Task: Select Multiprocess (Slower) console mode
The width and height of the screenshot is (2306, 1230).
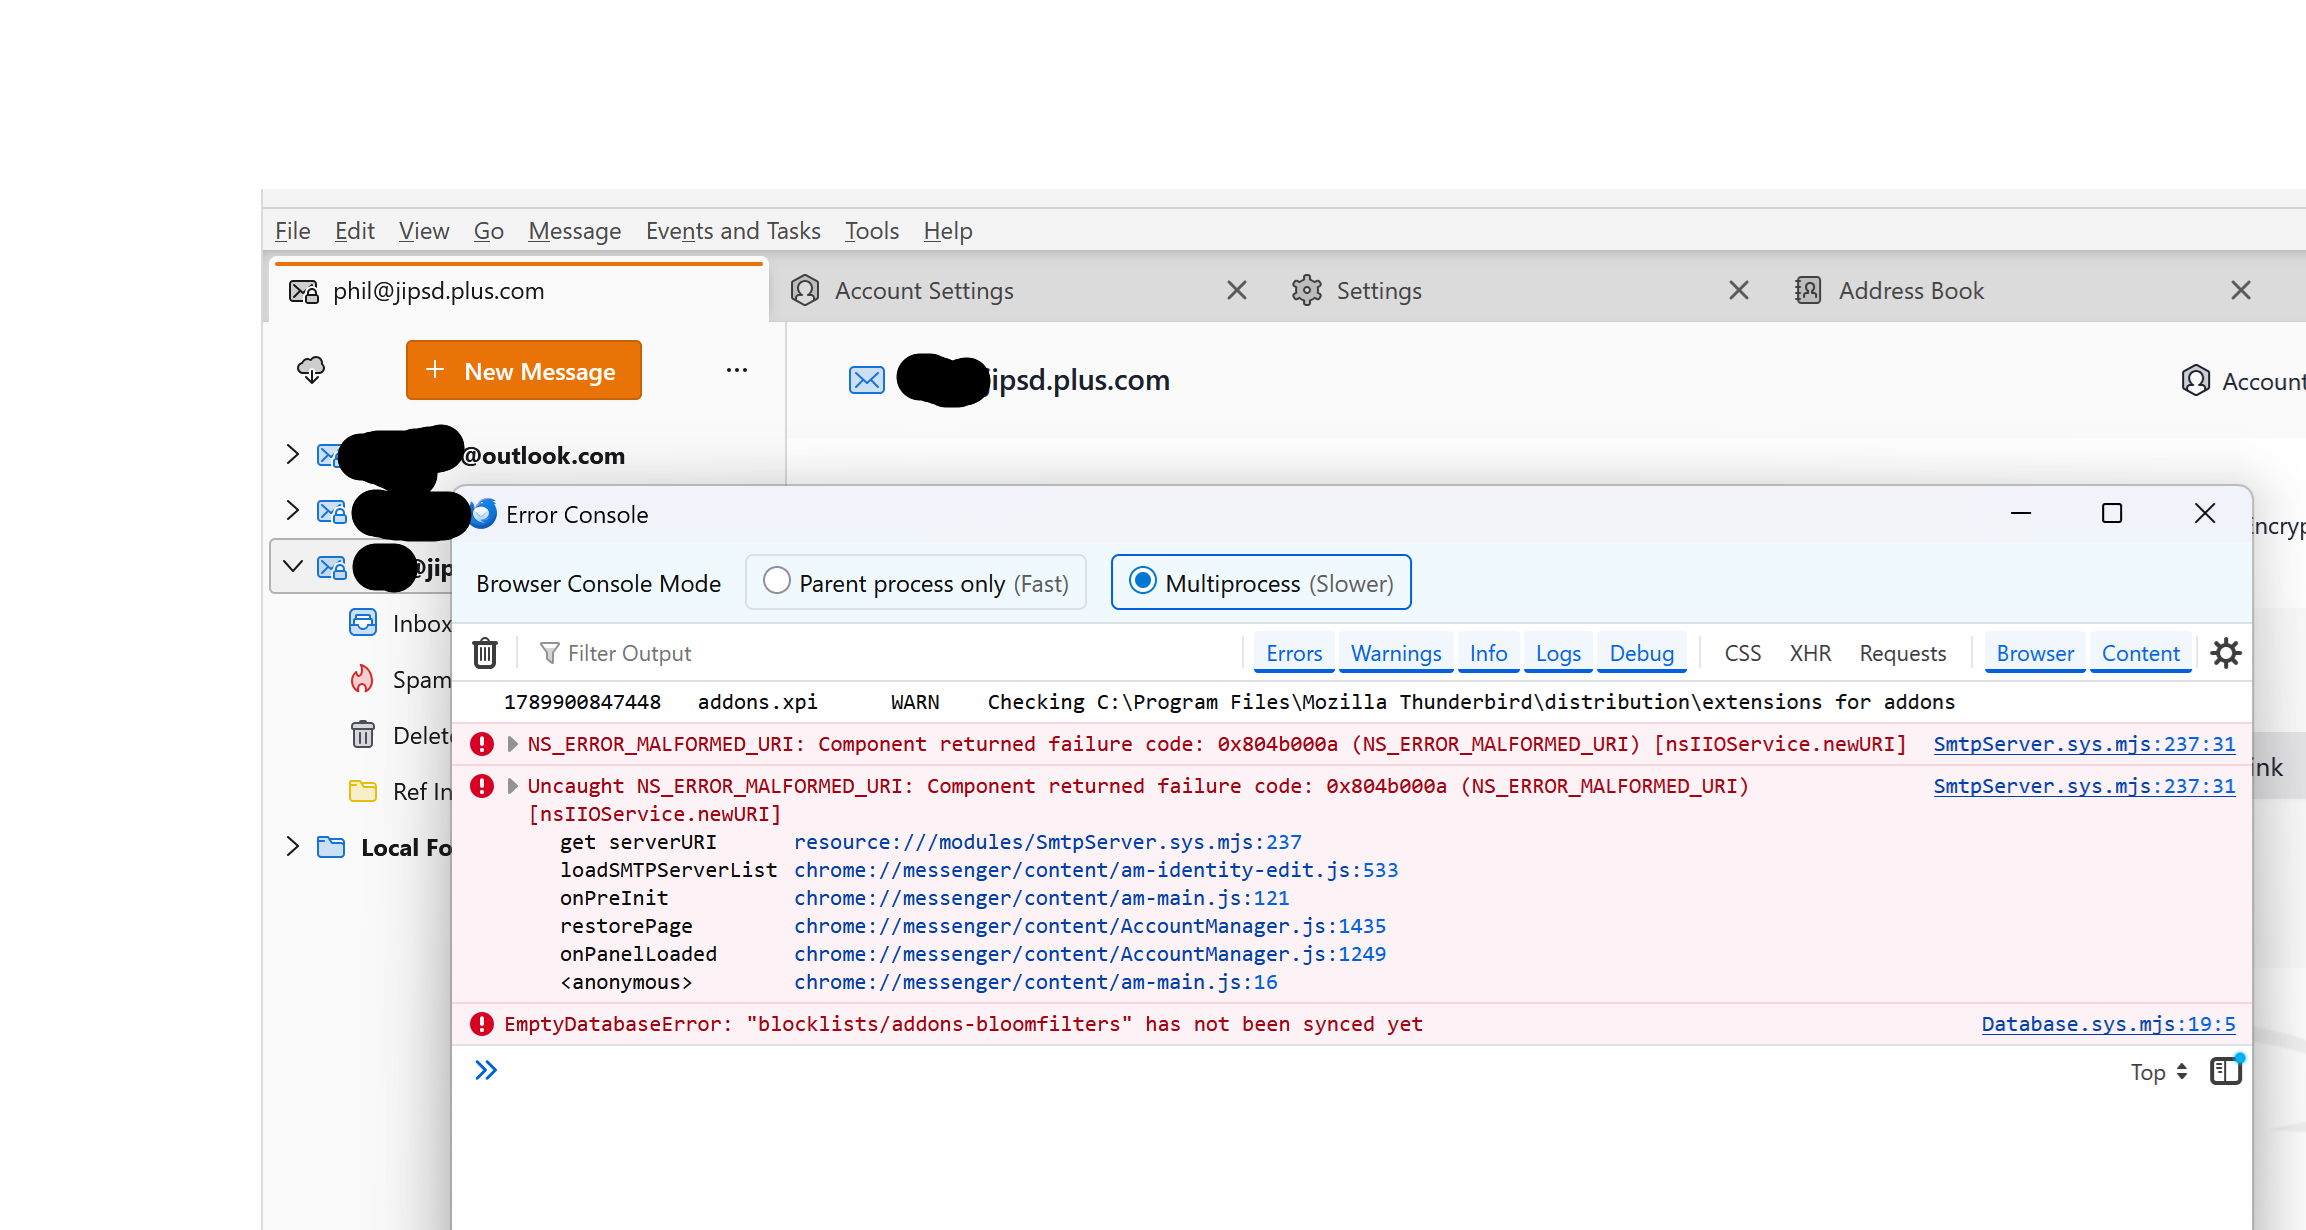Action: point(1261,582)
